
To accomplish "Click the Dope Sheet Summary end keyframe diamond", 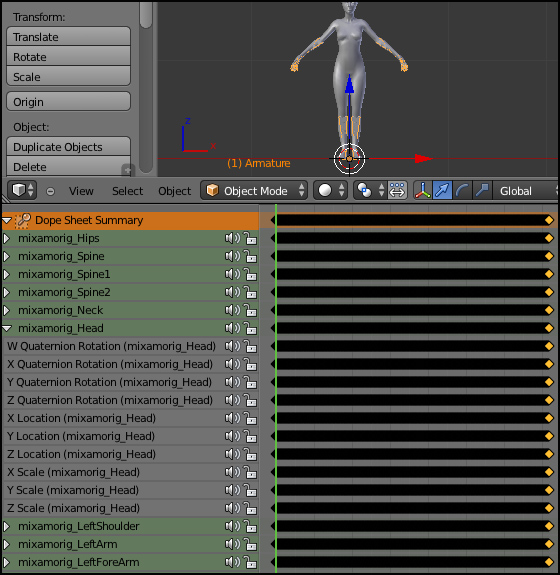I will (549, 220).
